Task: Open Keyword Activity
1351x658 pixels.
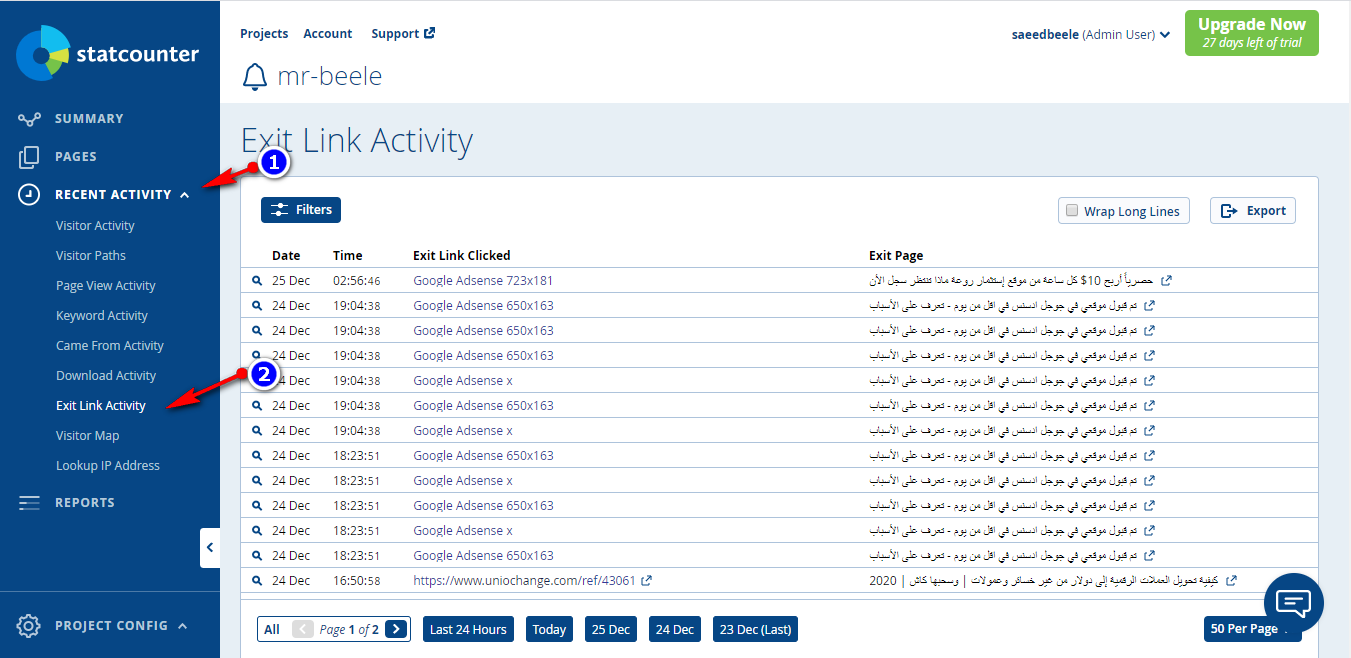Action: click(102, 316)
